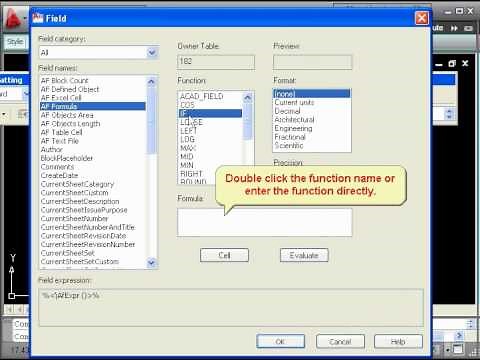Select MAX function in list
The height and width of the screenshot is (360, 480).
[188, 148]
